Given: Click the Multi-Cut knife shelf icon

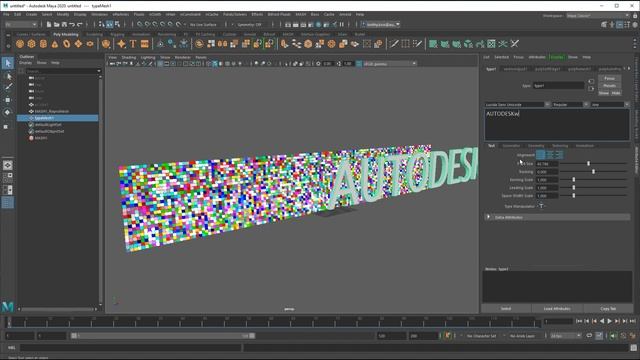Looking at the screenshot, I should 394,44.
